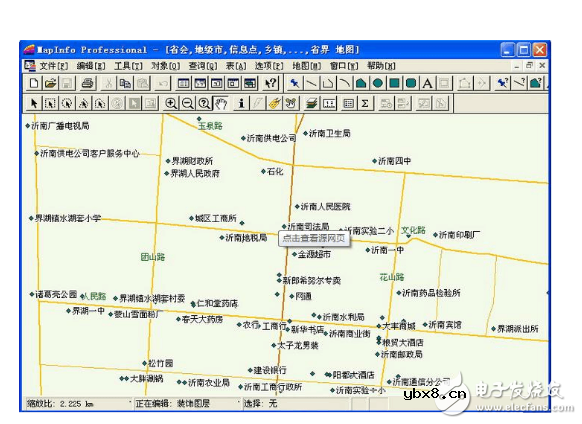Choose the Boundary Select tool

pos(101,104)
